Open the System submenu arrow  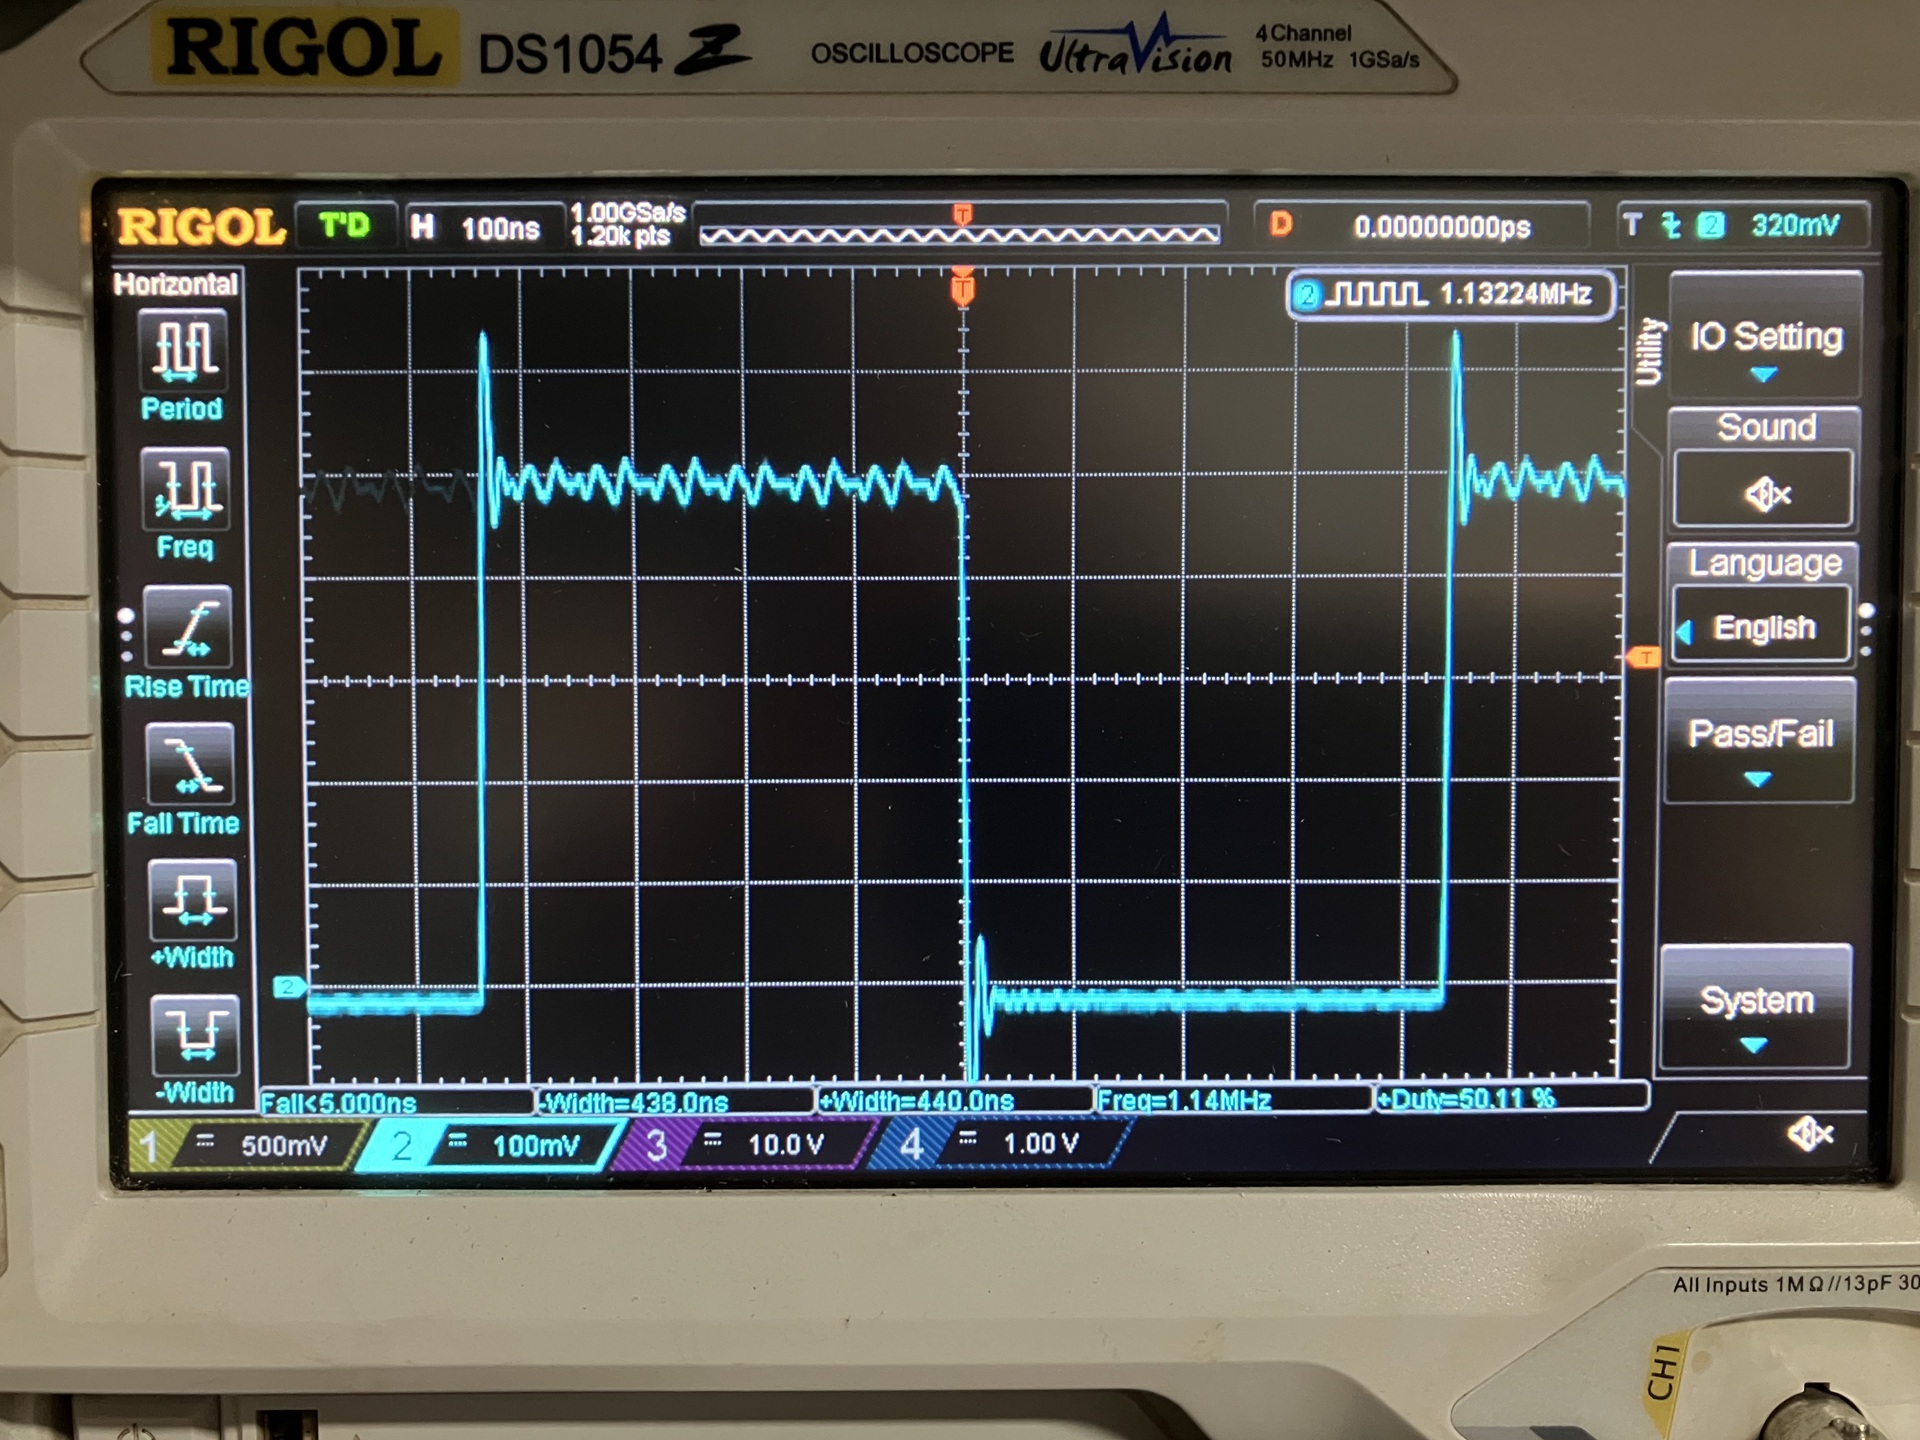1754,1045
